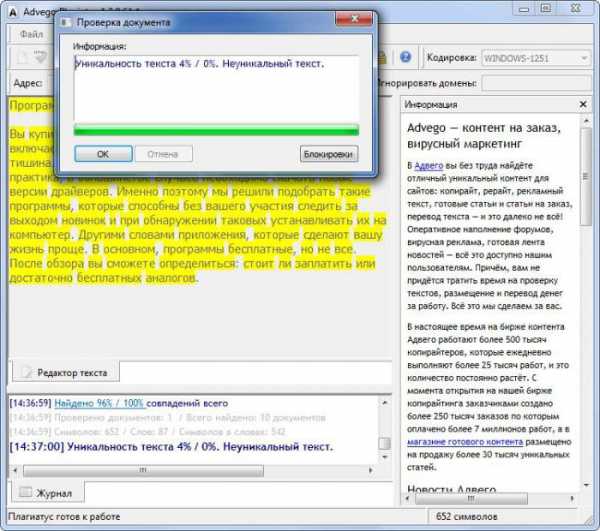This screenshot has height=531, width=600.
Task: Click the Новости Адвего heading
Action: pyautogui.click(x=452, y=489)
